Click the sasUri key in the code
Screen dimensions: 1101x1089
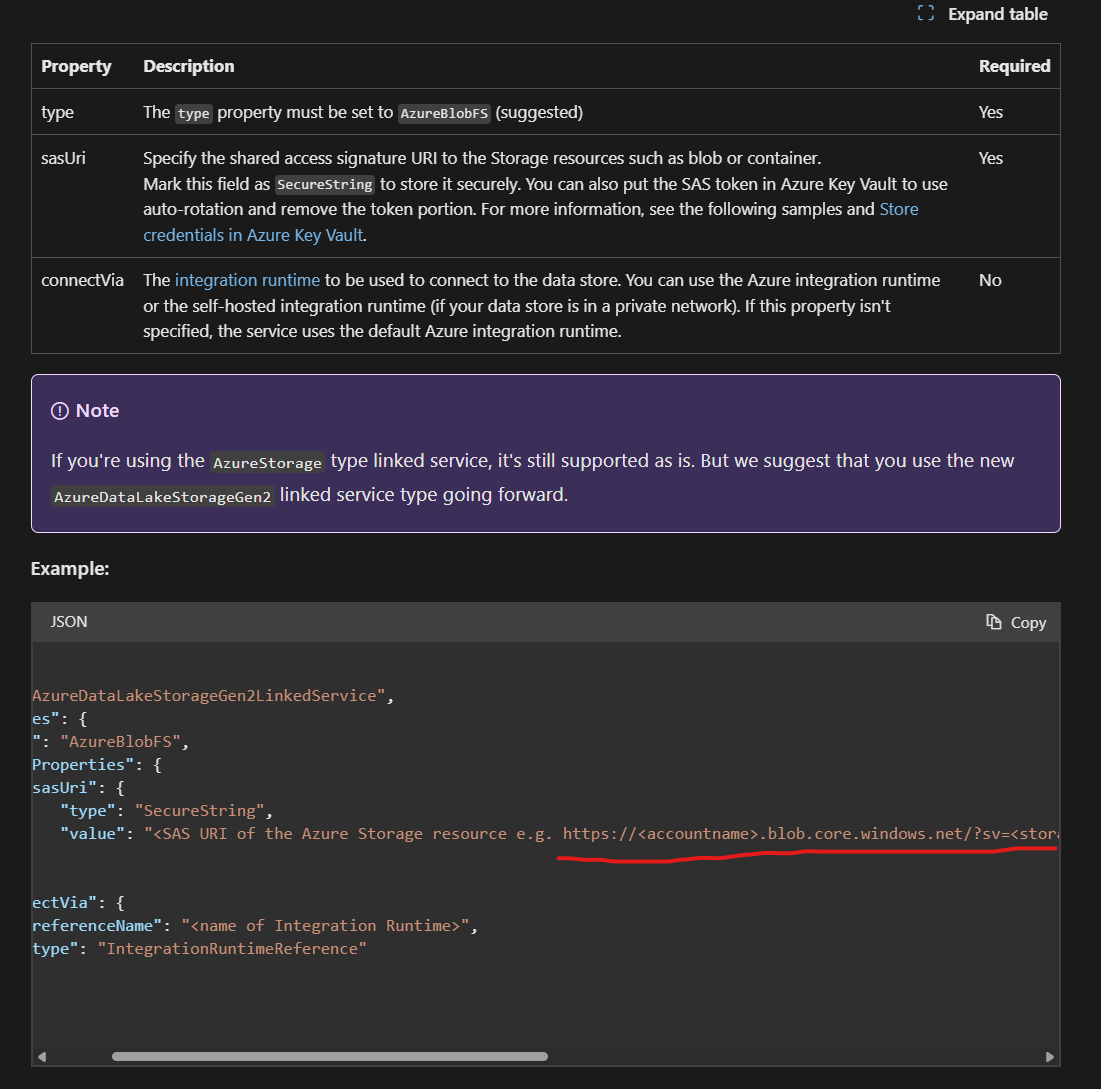click(x=64, y=788)
